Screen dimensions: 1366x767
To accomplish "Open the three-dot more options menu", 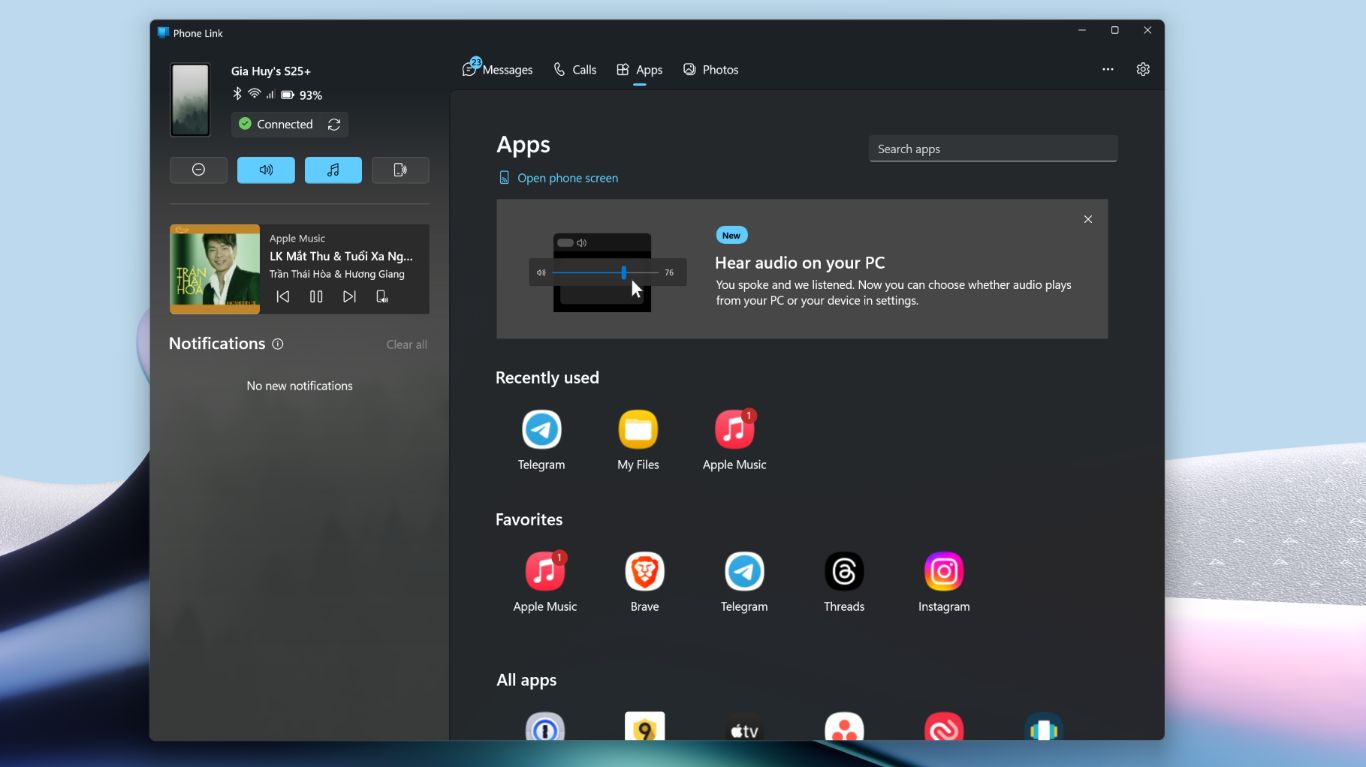I will coord(1108,70).
